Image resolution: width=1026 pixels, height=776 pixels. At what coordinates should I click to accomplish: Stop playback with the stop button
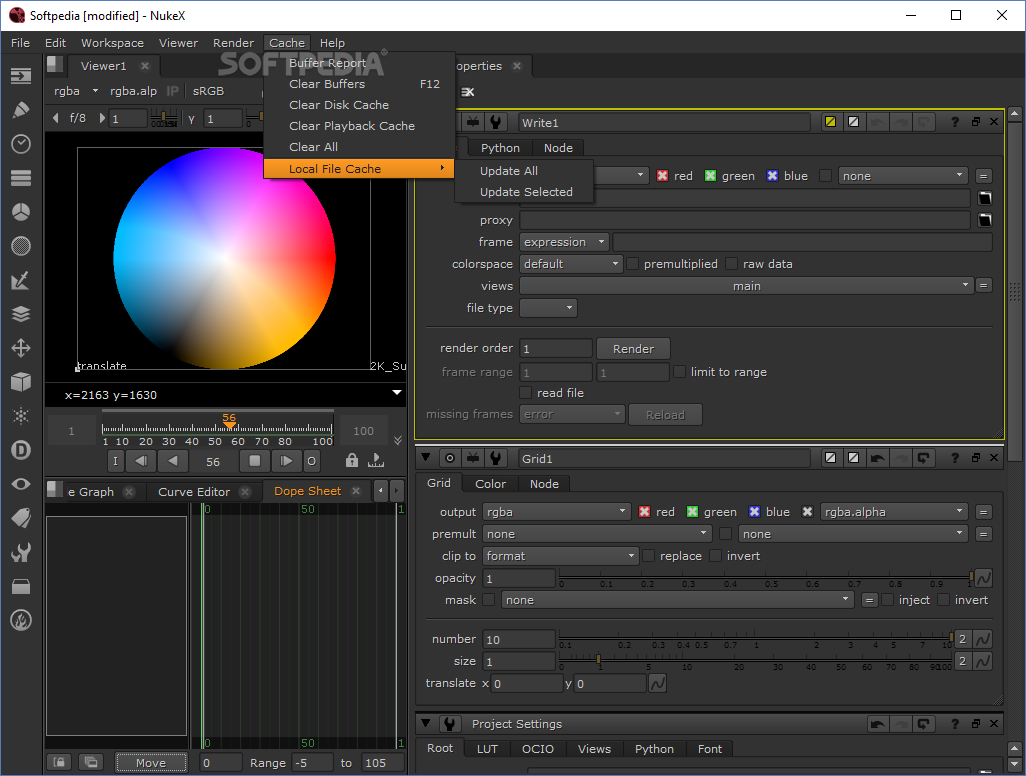[x=255, y=461]
